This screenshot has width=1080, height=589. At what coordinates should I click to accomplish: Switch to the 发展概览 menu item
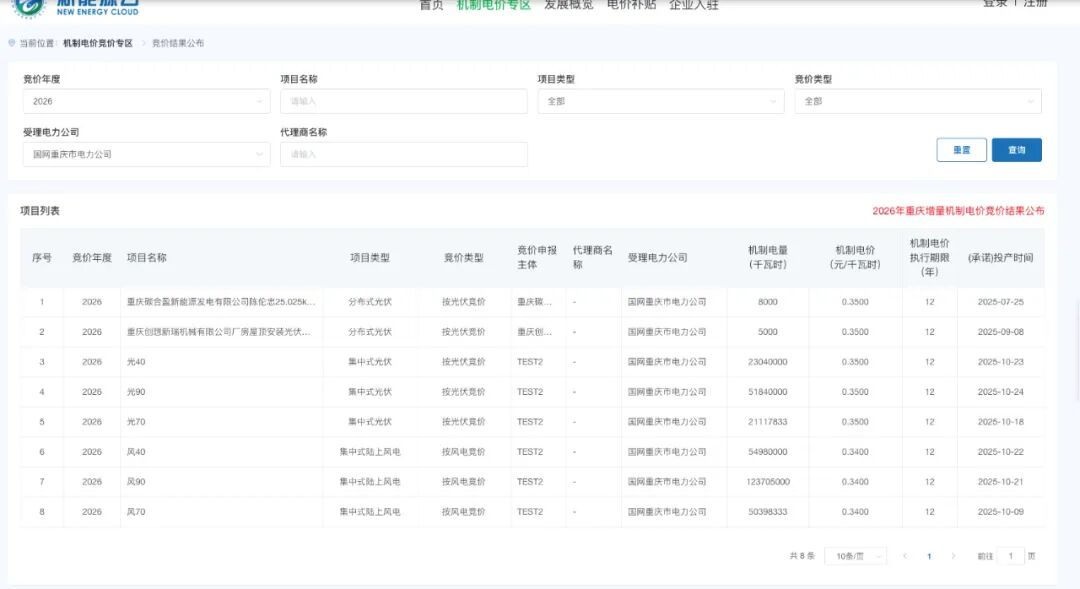568,5
